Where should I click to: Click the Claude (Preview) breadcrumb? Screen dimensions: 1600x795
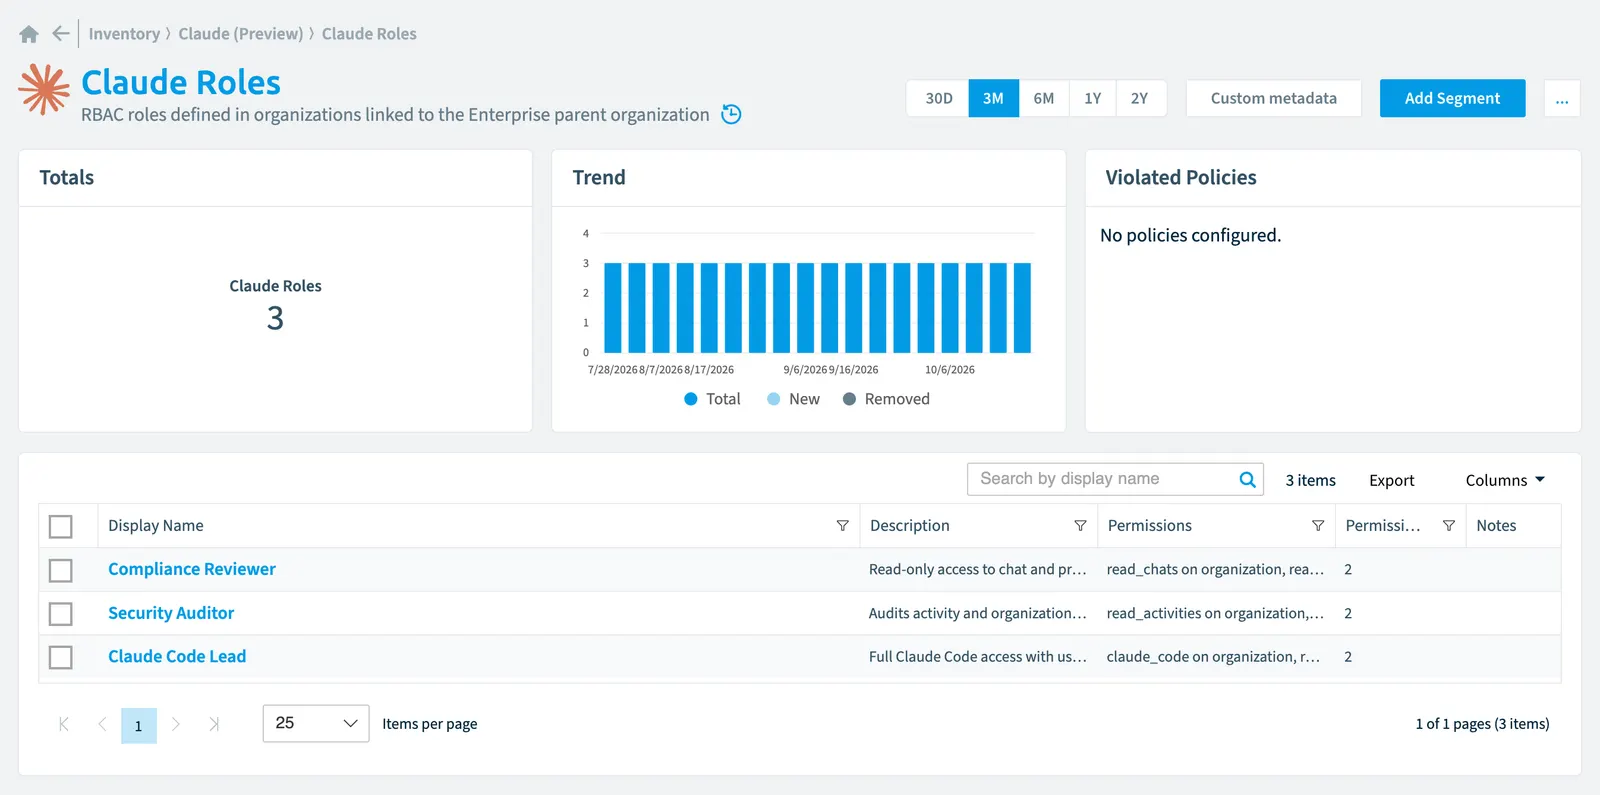click(x=241, y=34)
